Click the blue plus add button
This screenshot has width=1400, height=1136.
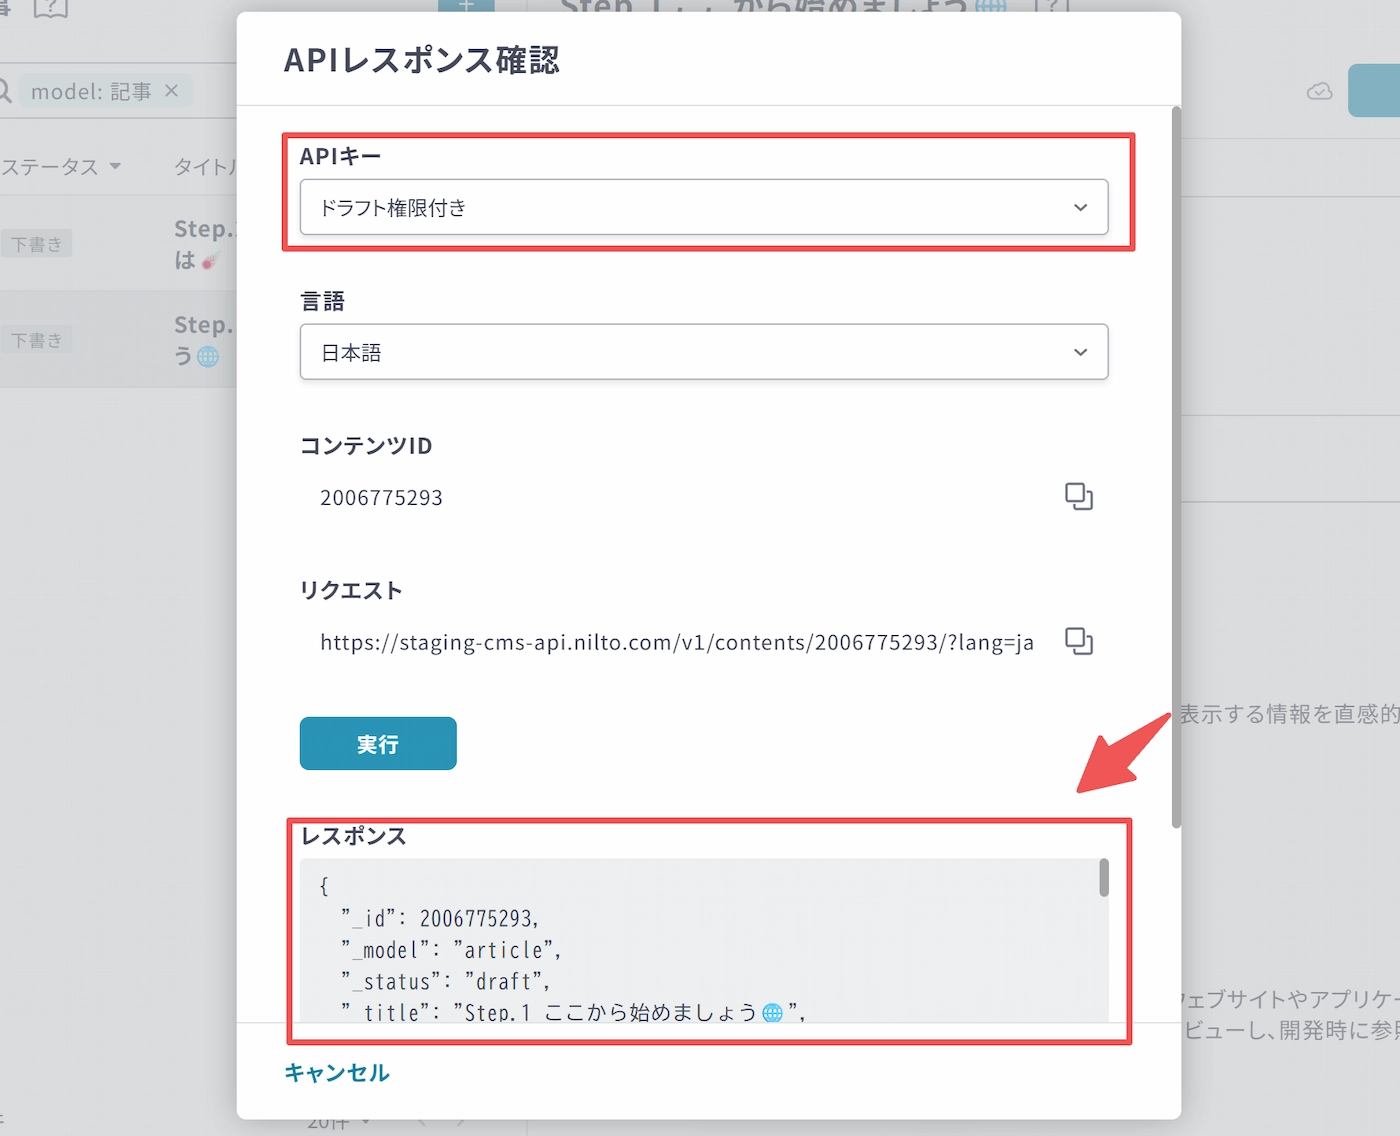(x=466, y=6)
